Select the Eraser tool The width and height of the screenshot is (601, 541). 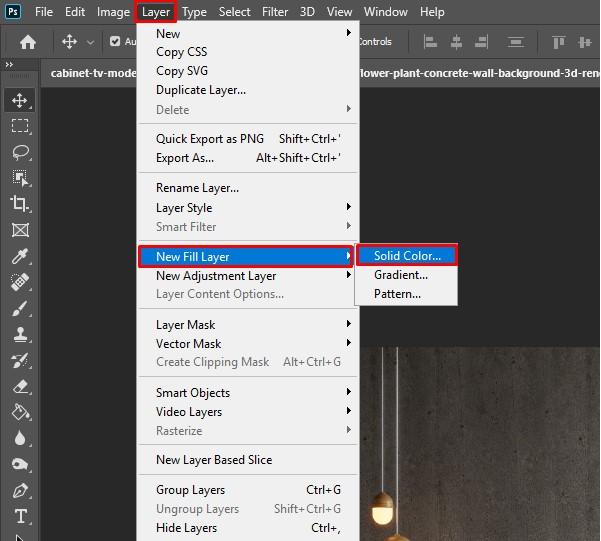click(21, 386)
